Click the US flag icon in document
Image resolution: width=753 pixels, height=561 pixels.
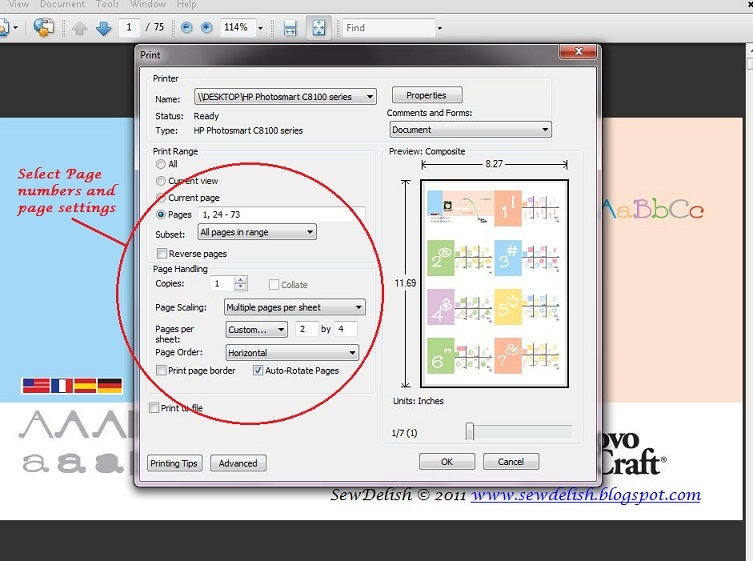pyautogui.click(x=36, y=386)
